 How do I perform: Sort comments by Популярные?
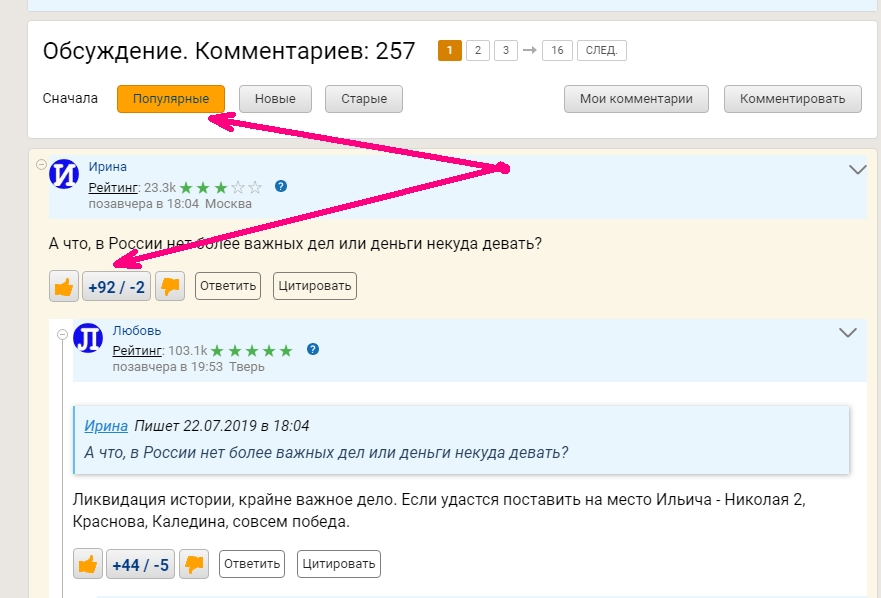pyautogui.click(x=171, y=99)
